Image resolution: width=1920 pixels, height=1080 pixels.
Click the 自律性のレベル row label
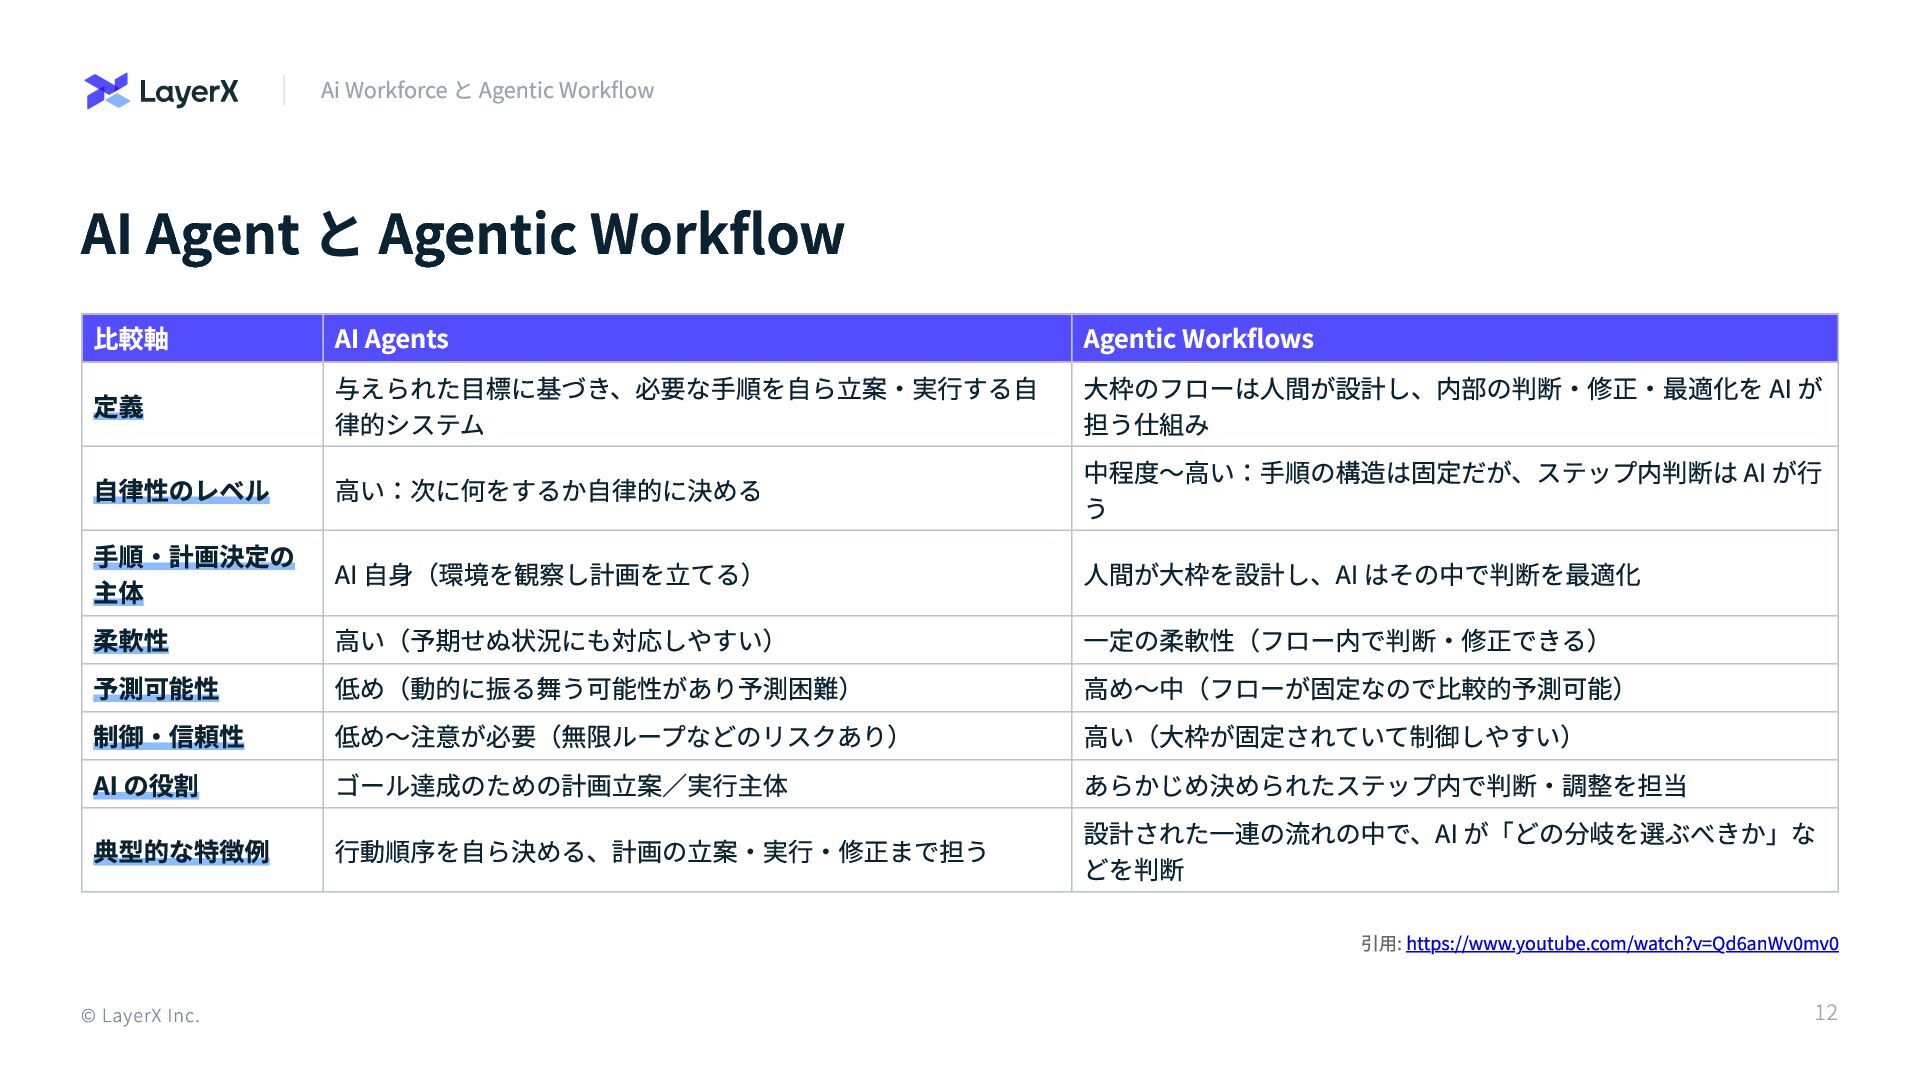tap(181, 490)
